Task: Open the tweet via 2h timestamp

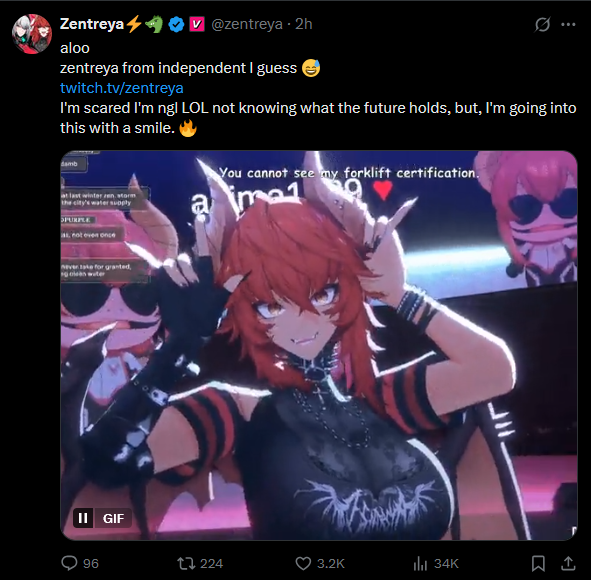Action: tap(303, 24)
